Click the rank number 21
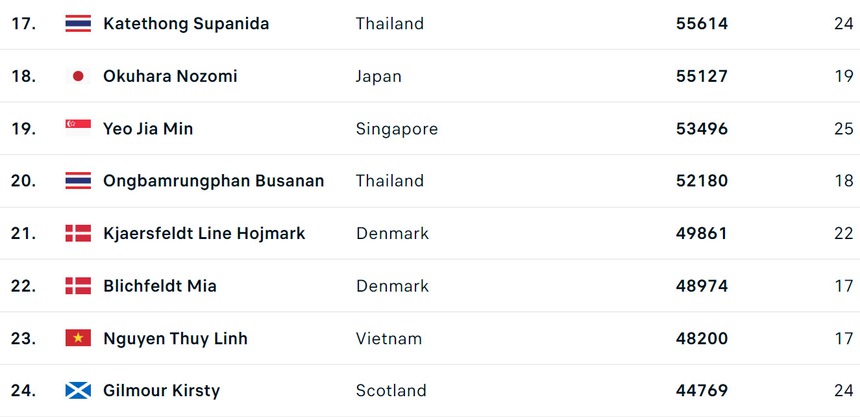The height and width of the screenshot is (417, 860). click(x=23, y=233)
